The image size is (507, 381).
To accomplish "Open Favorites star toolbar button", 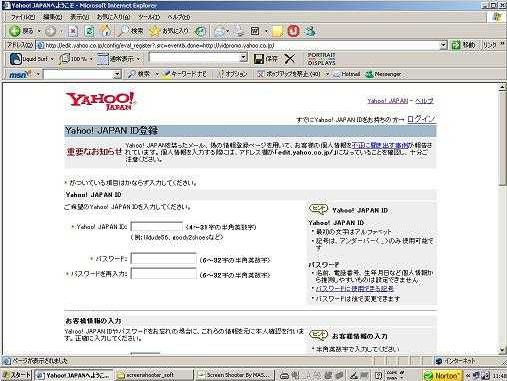I will click(169, 31).
